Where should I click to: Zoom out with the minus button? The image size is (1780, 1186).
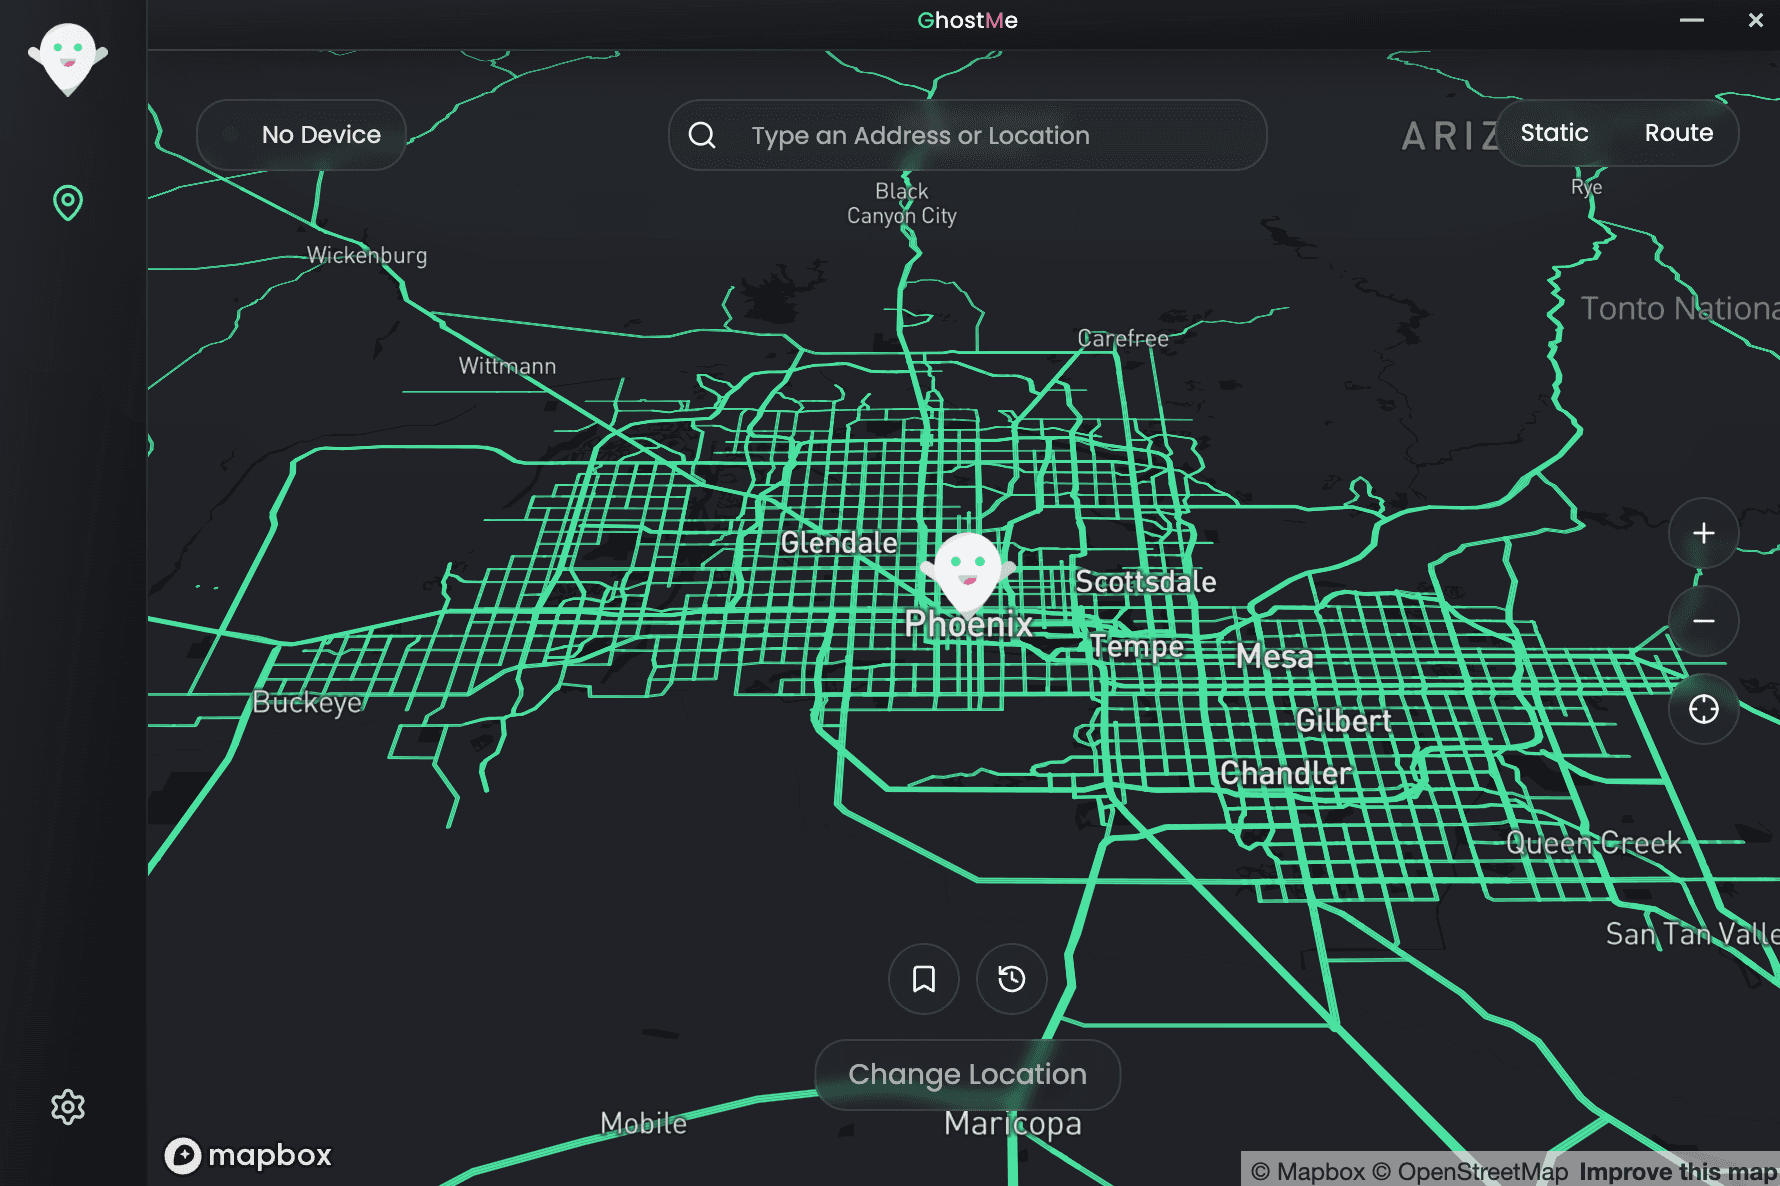click(x=1704, y=621)
